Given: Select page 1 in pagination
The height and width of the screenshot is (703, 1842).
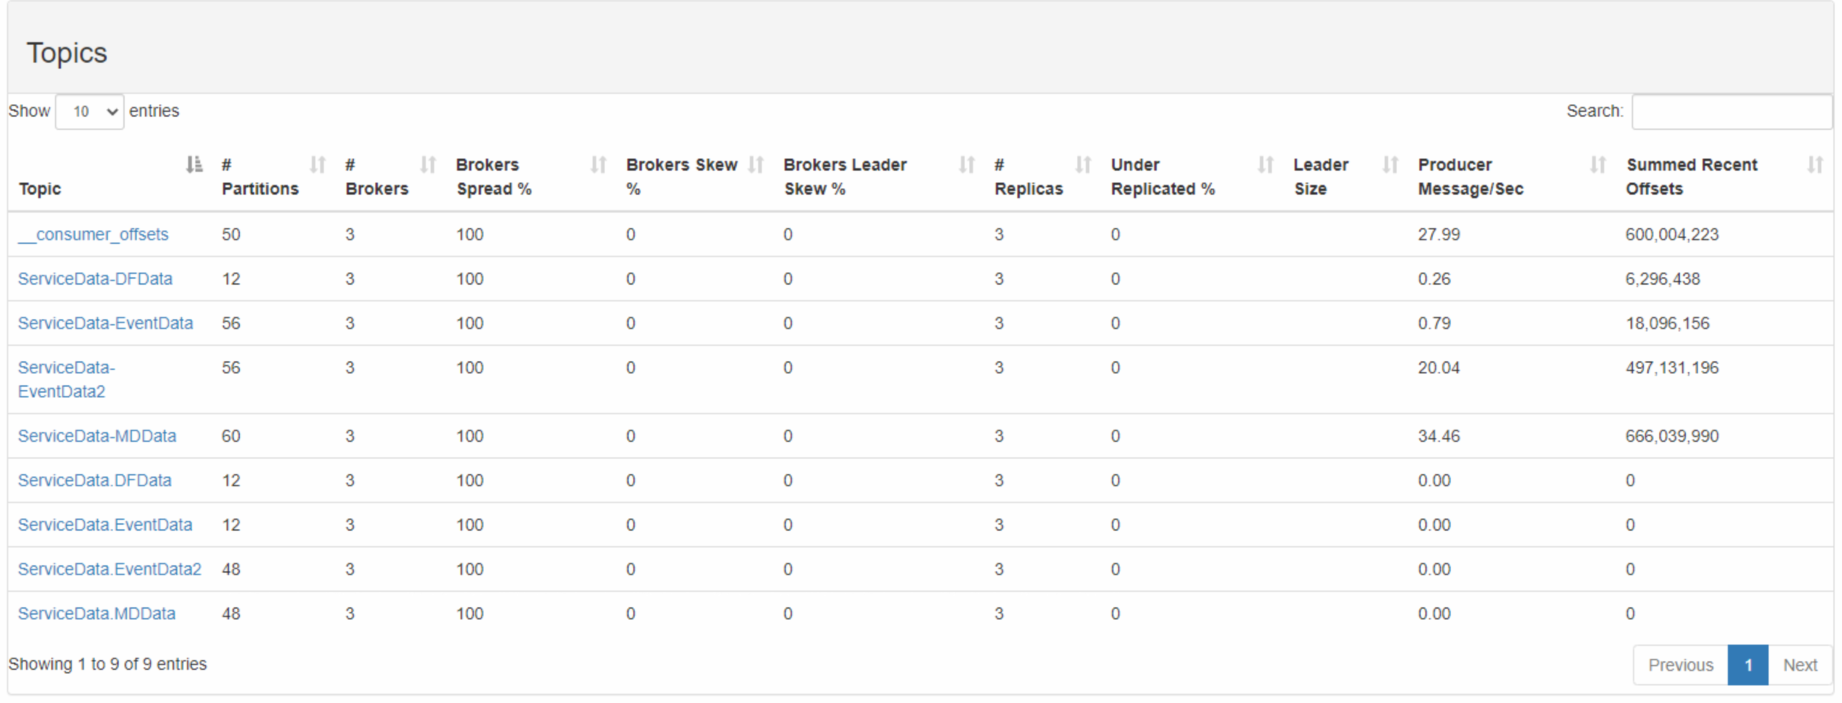Looking at the screenshot, I should [x=1748, y=665].
